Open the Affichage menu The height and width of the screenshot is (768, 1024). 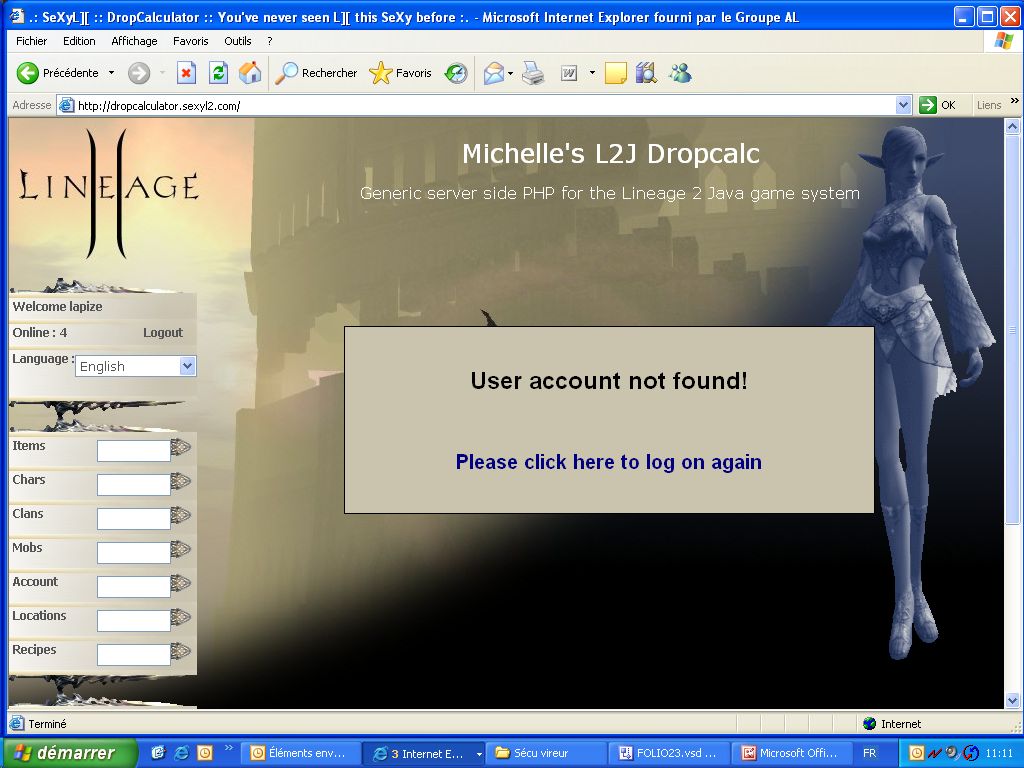click(134, 41)
